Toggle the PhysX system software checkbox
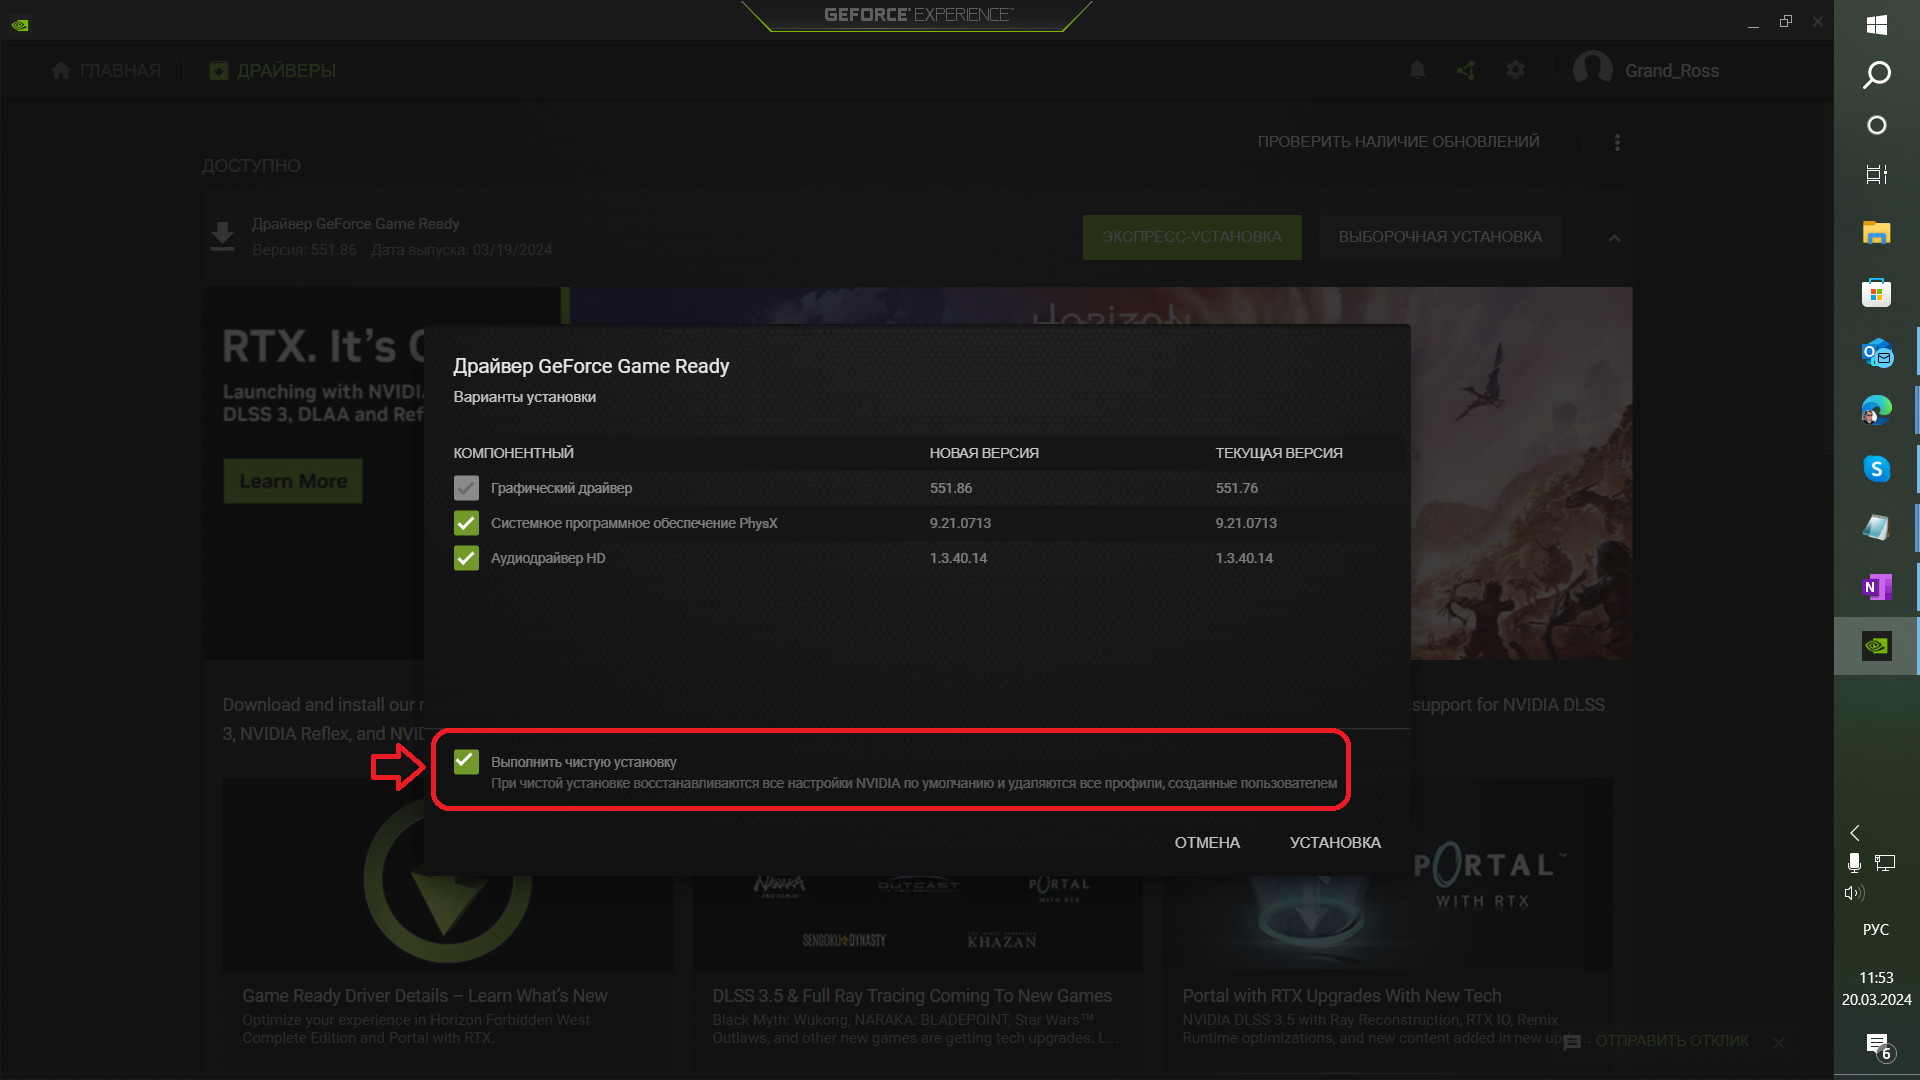 pos(466,523)
